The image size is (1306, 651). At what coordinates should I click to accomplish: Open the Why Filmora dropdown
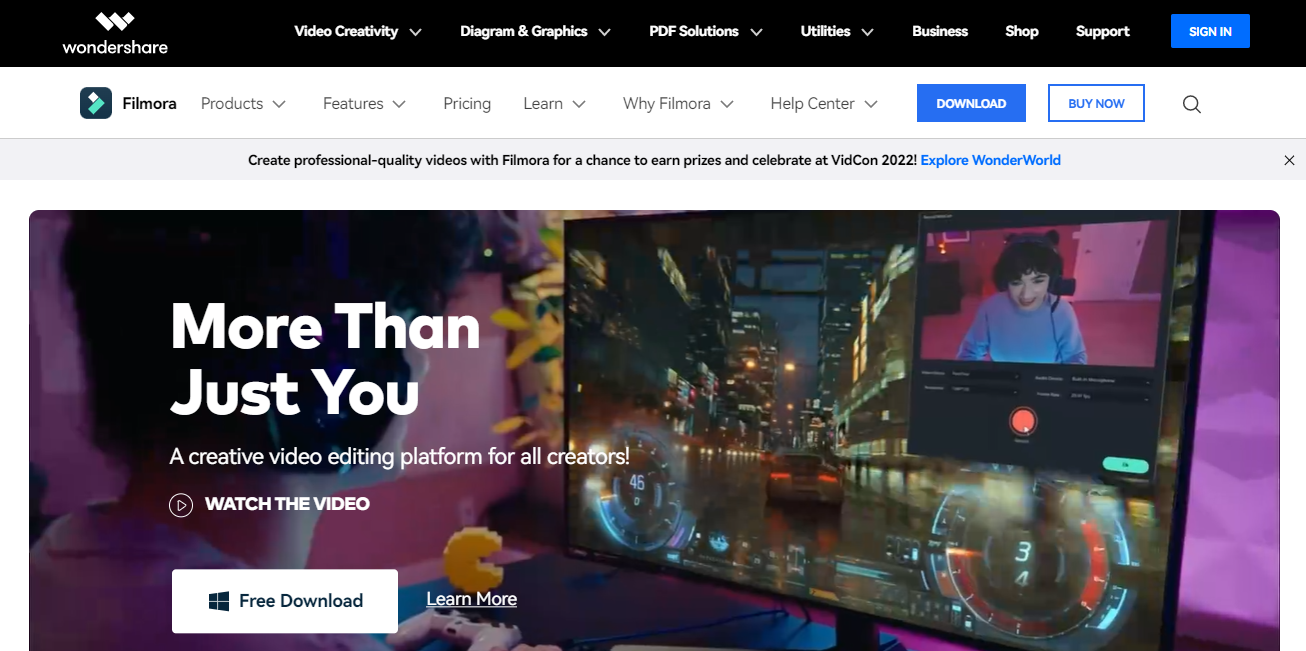coord(679,104)
